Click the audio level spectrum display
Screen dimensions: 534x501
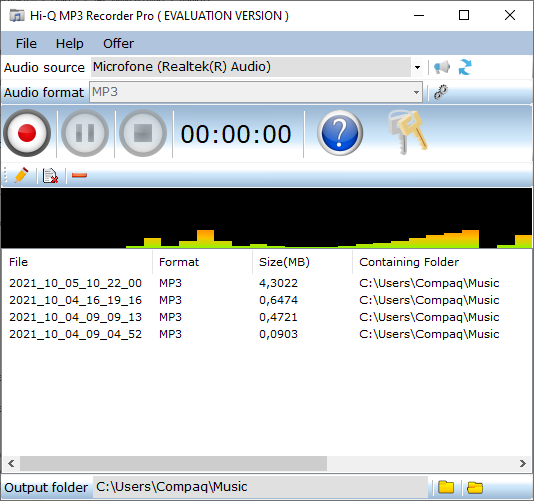tap(267, 218)
